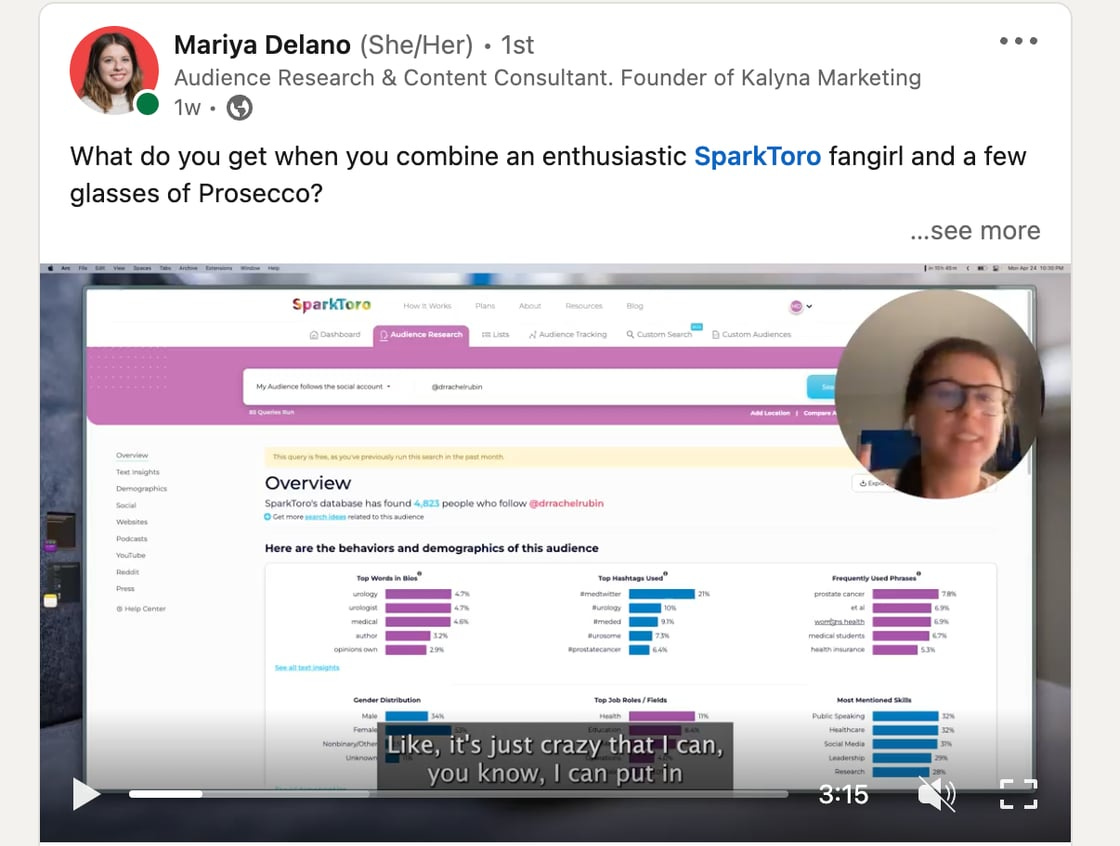Open 'My Audience follows the social account' dropdown
Image resolution: width=1120 pixels, height=846 pixels.
[x=323, y=387]
